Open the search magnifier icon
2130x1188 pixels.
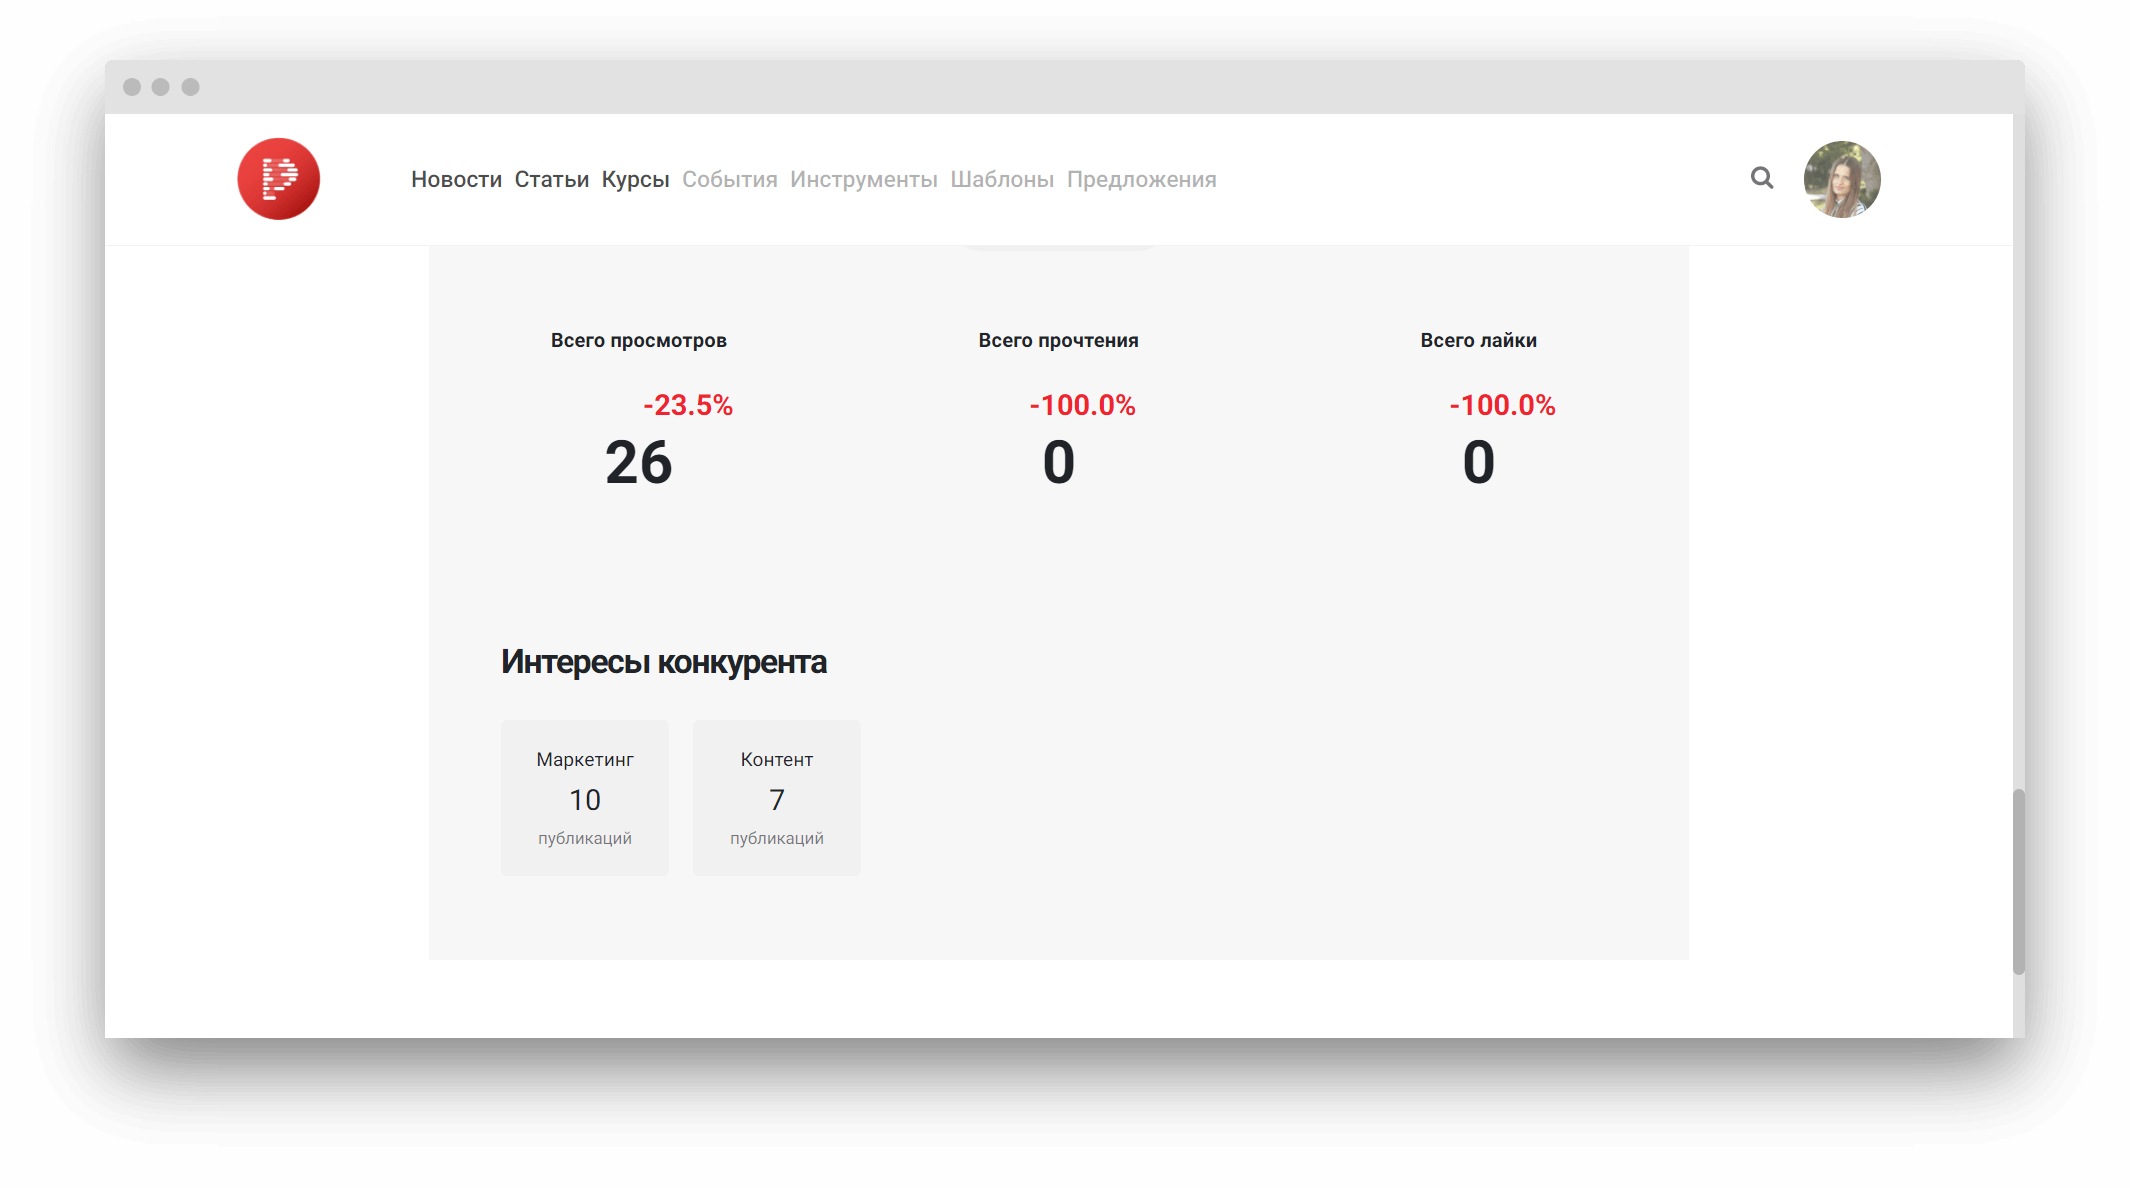tap(1762, 178)
